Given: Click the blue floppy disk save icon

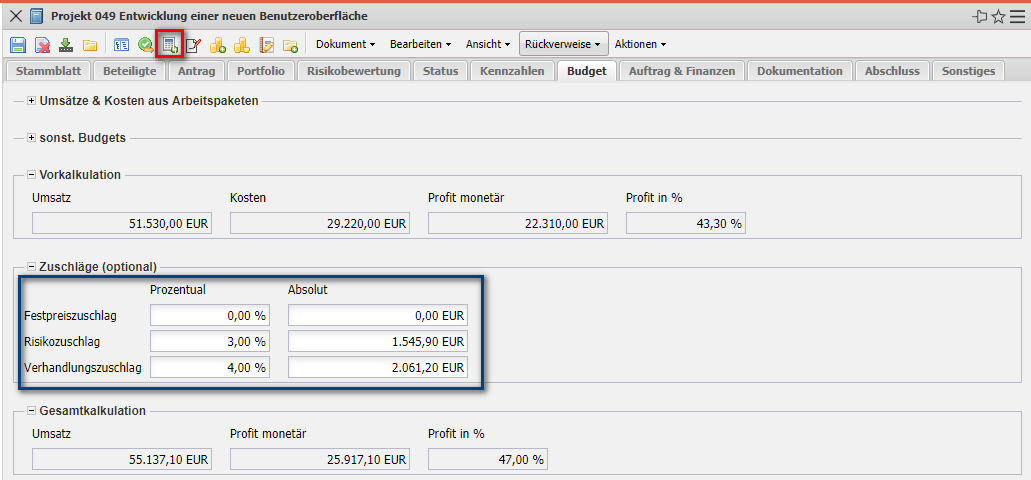Looking at the screenshot, I should pyautogui.click(x=17, y=45).
